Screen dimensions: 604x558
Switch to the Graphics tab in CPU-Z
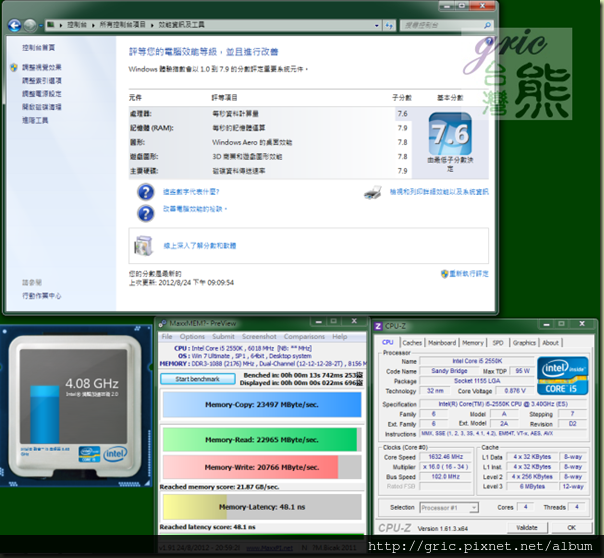(524, 343)
